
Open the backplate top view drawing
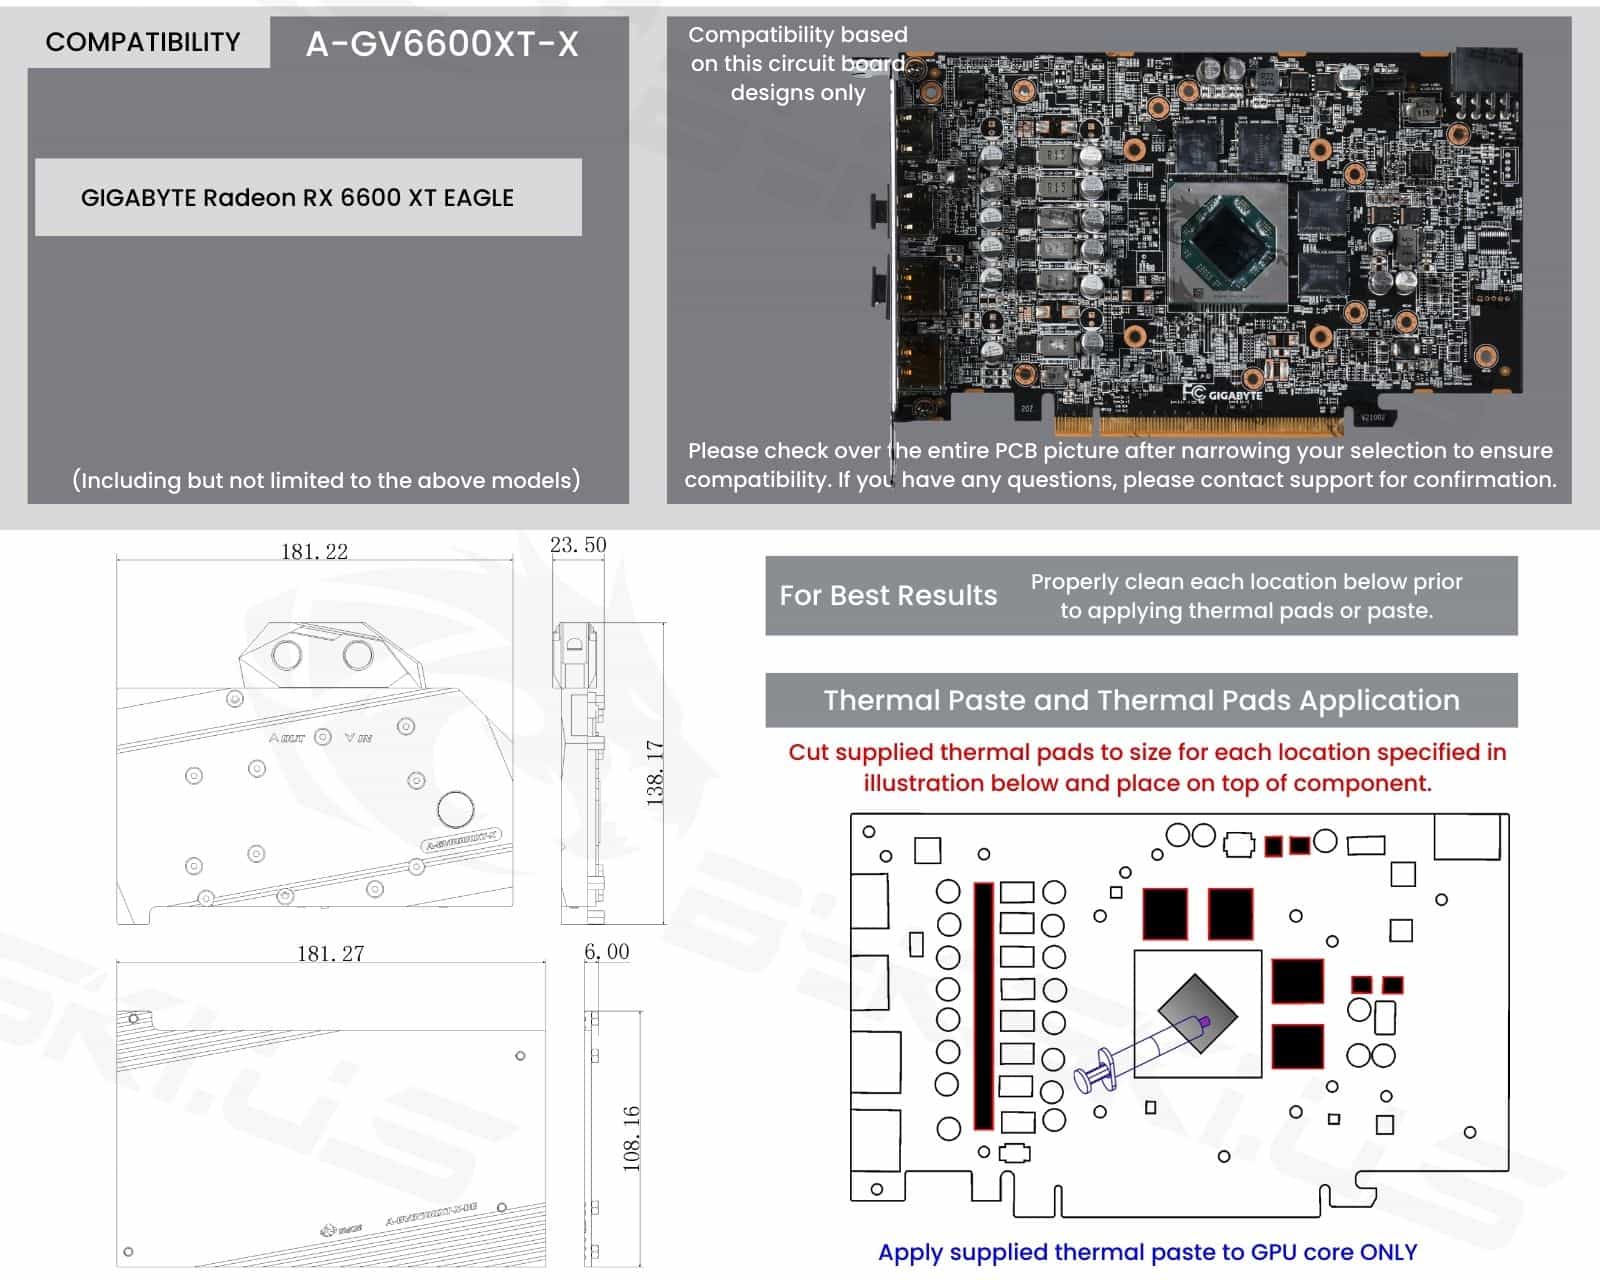tap(331, 1139)
